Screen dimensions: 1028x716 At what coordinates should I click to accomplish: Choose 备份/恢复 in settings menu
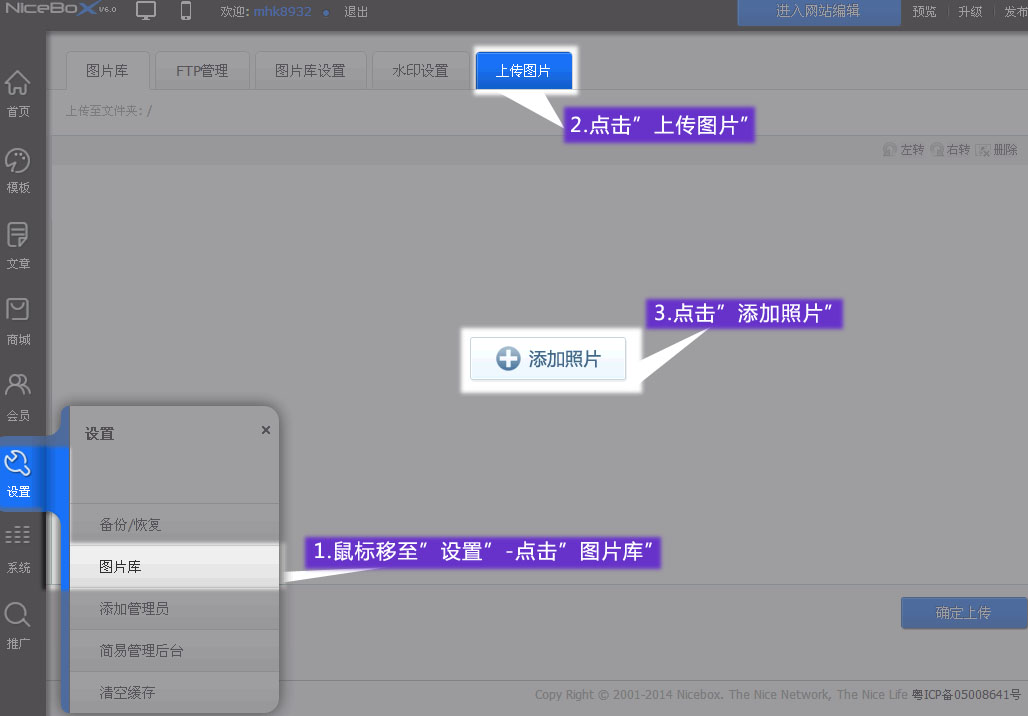pyautogui.click(x=130, y=525)
